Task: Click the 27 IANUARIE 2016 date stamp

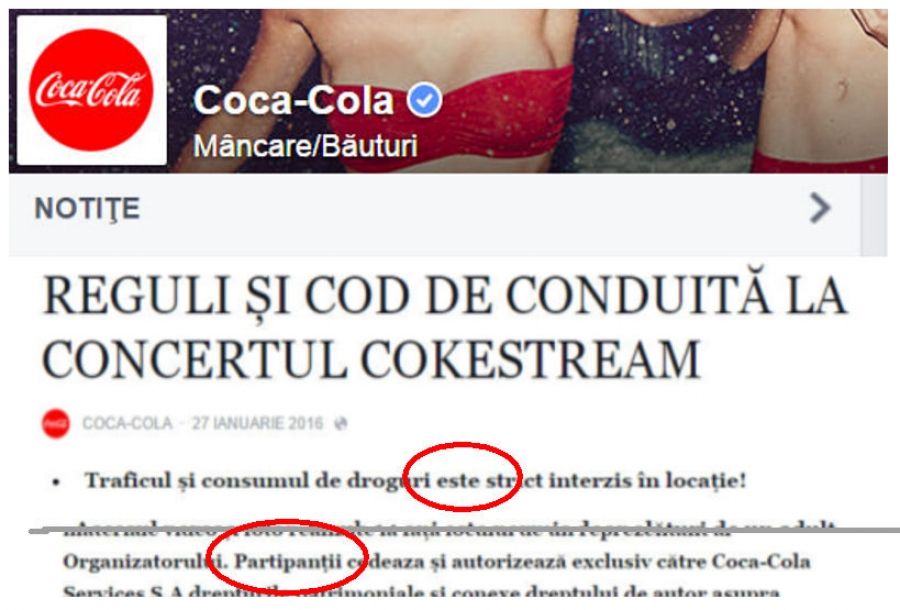Action: click(257, 423)
